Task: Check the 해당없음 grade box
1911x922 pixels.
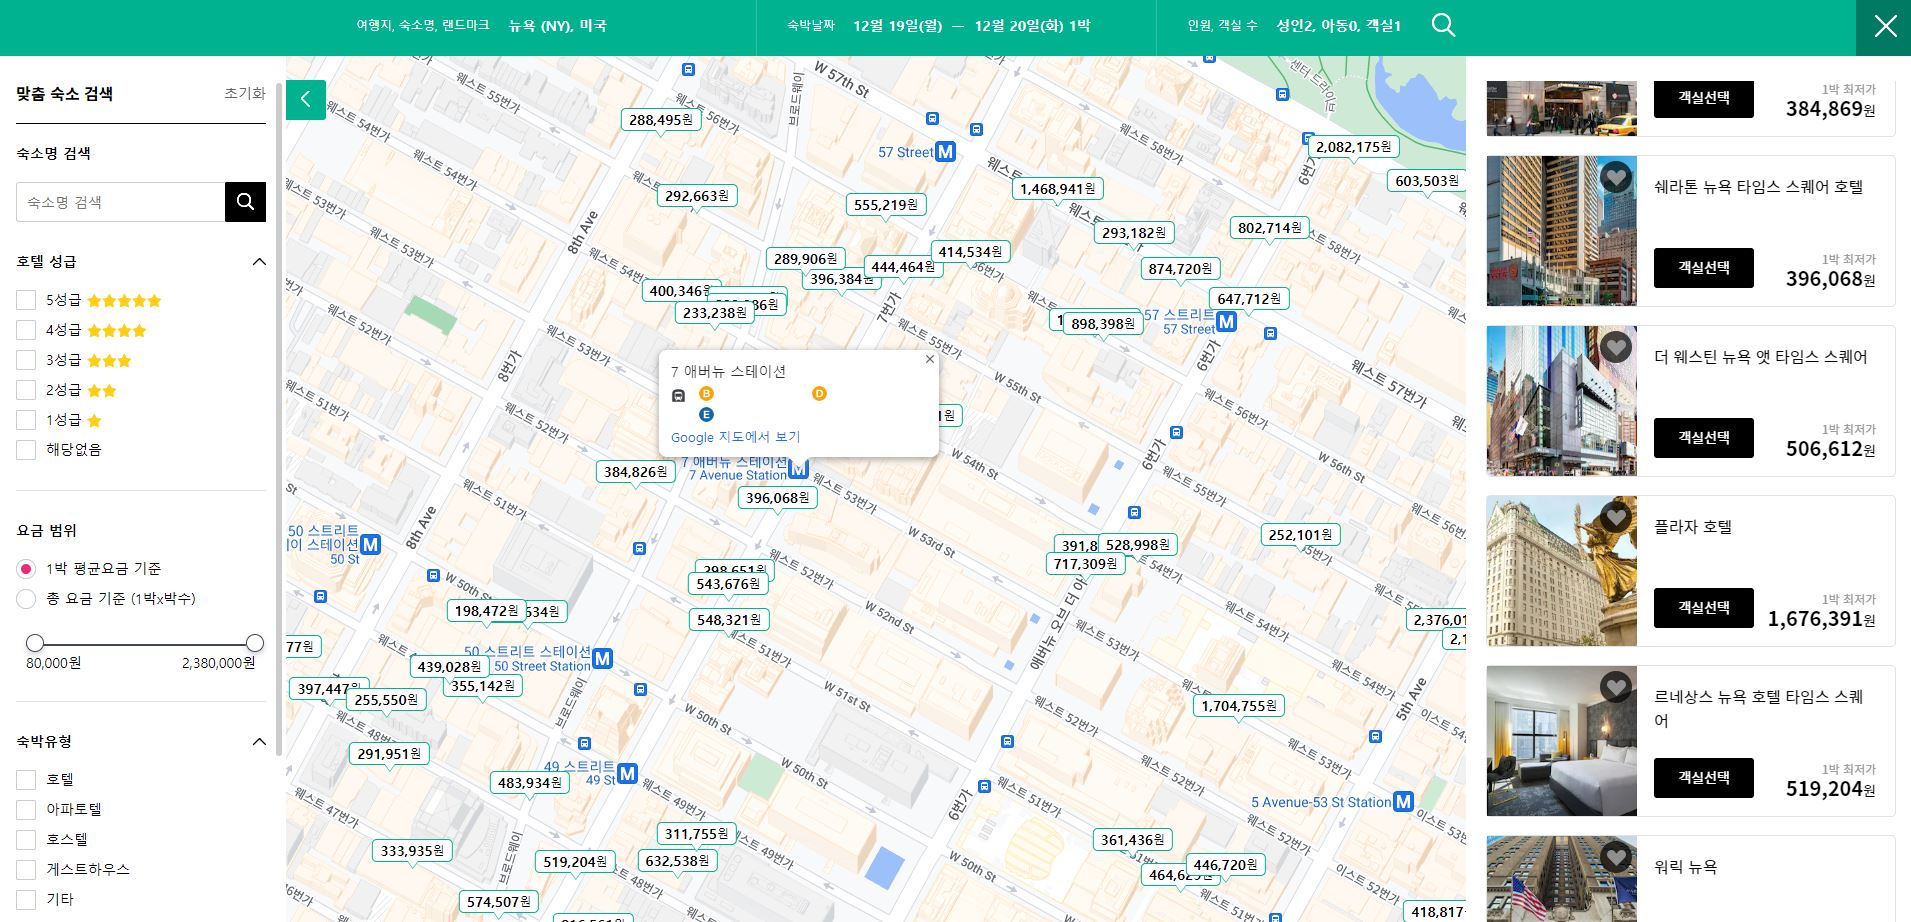Action: [26, 450]
